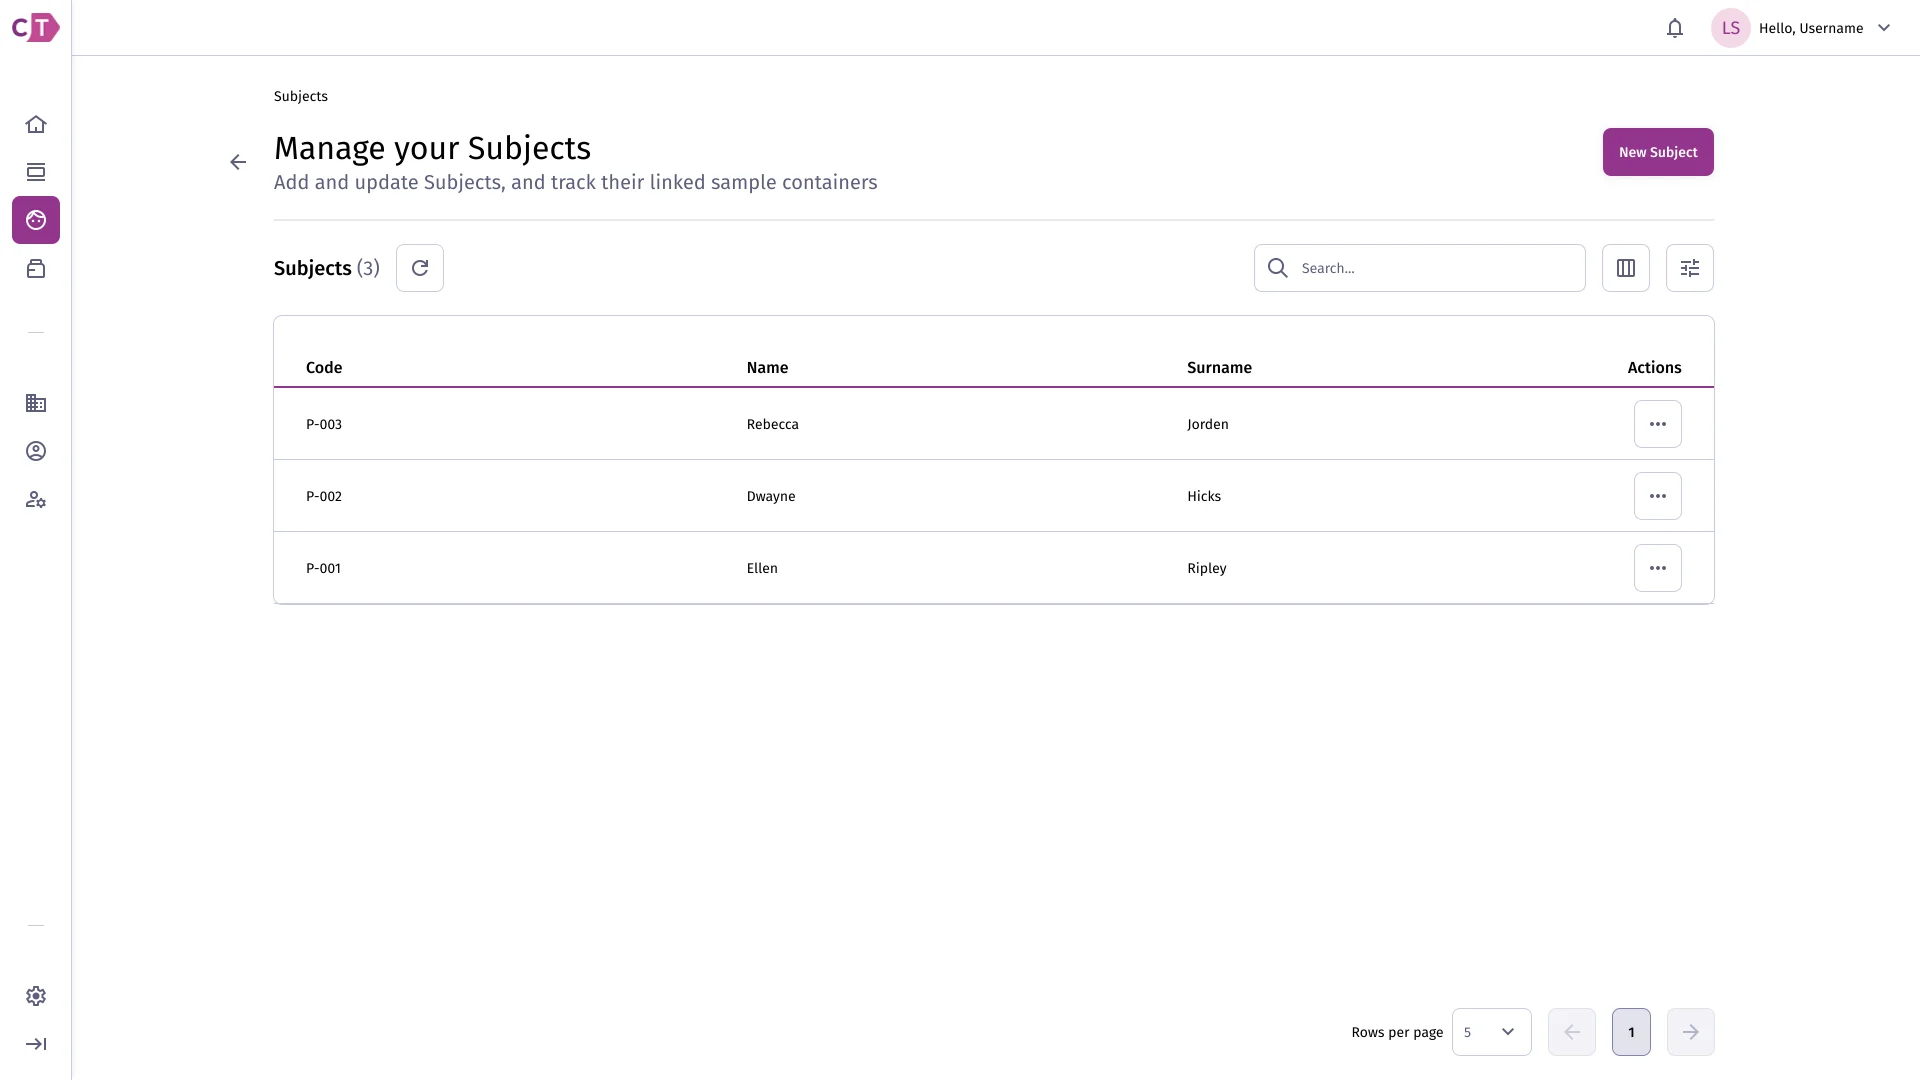Expand the username account dropdown chevron
The image size is (1920, 1080).
1884,28
